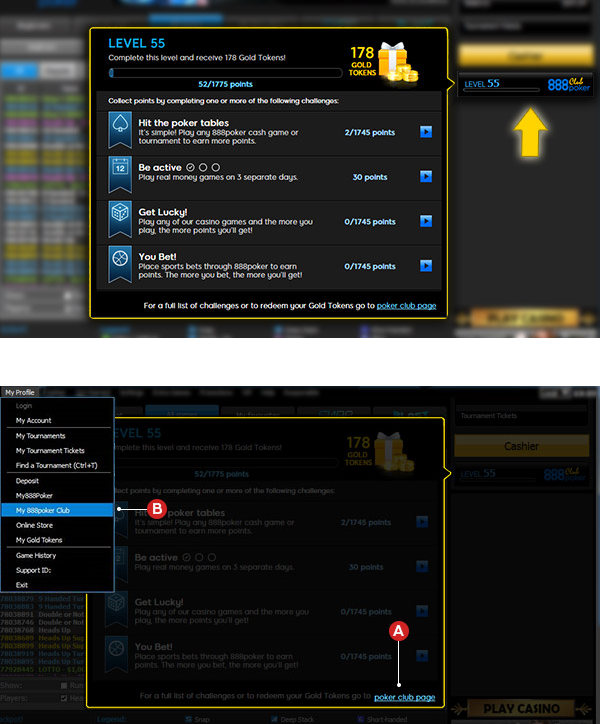Expand the You Bet challenge with the blue arrow in the top popup

click(426, 266)
